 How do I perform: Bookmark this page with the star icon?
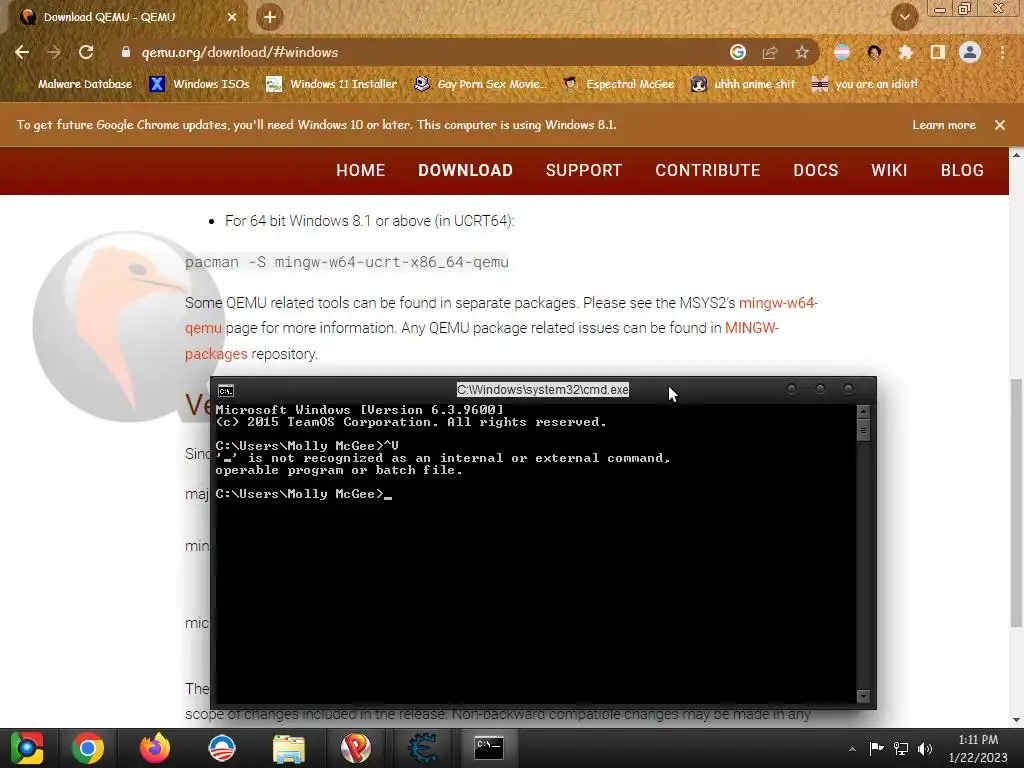[802, 52]
